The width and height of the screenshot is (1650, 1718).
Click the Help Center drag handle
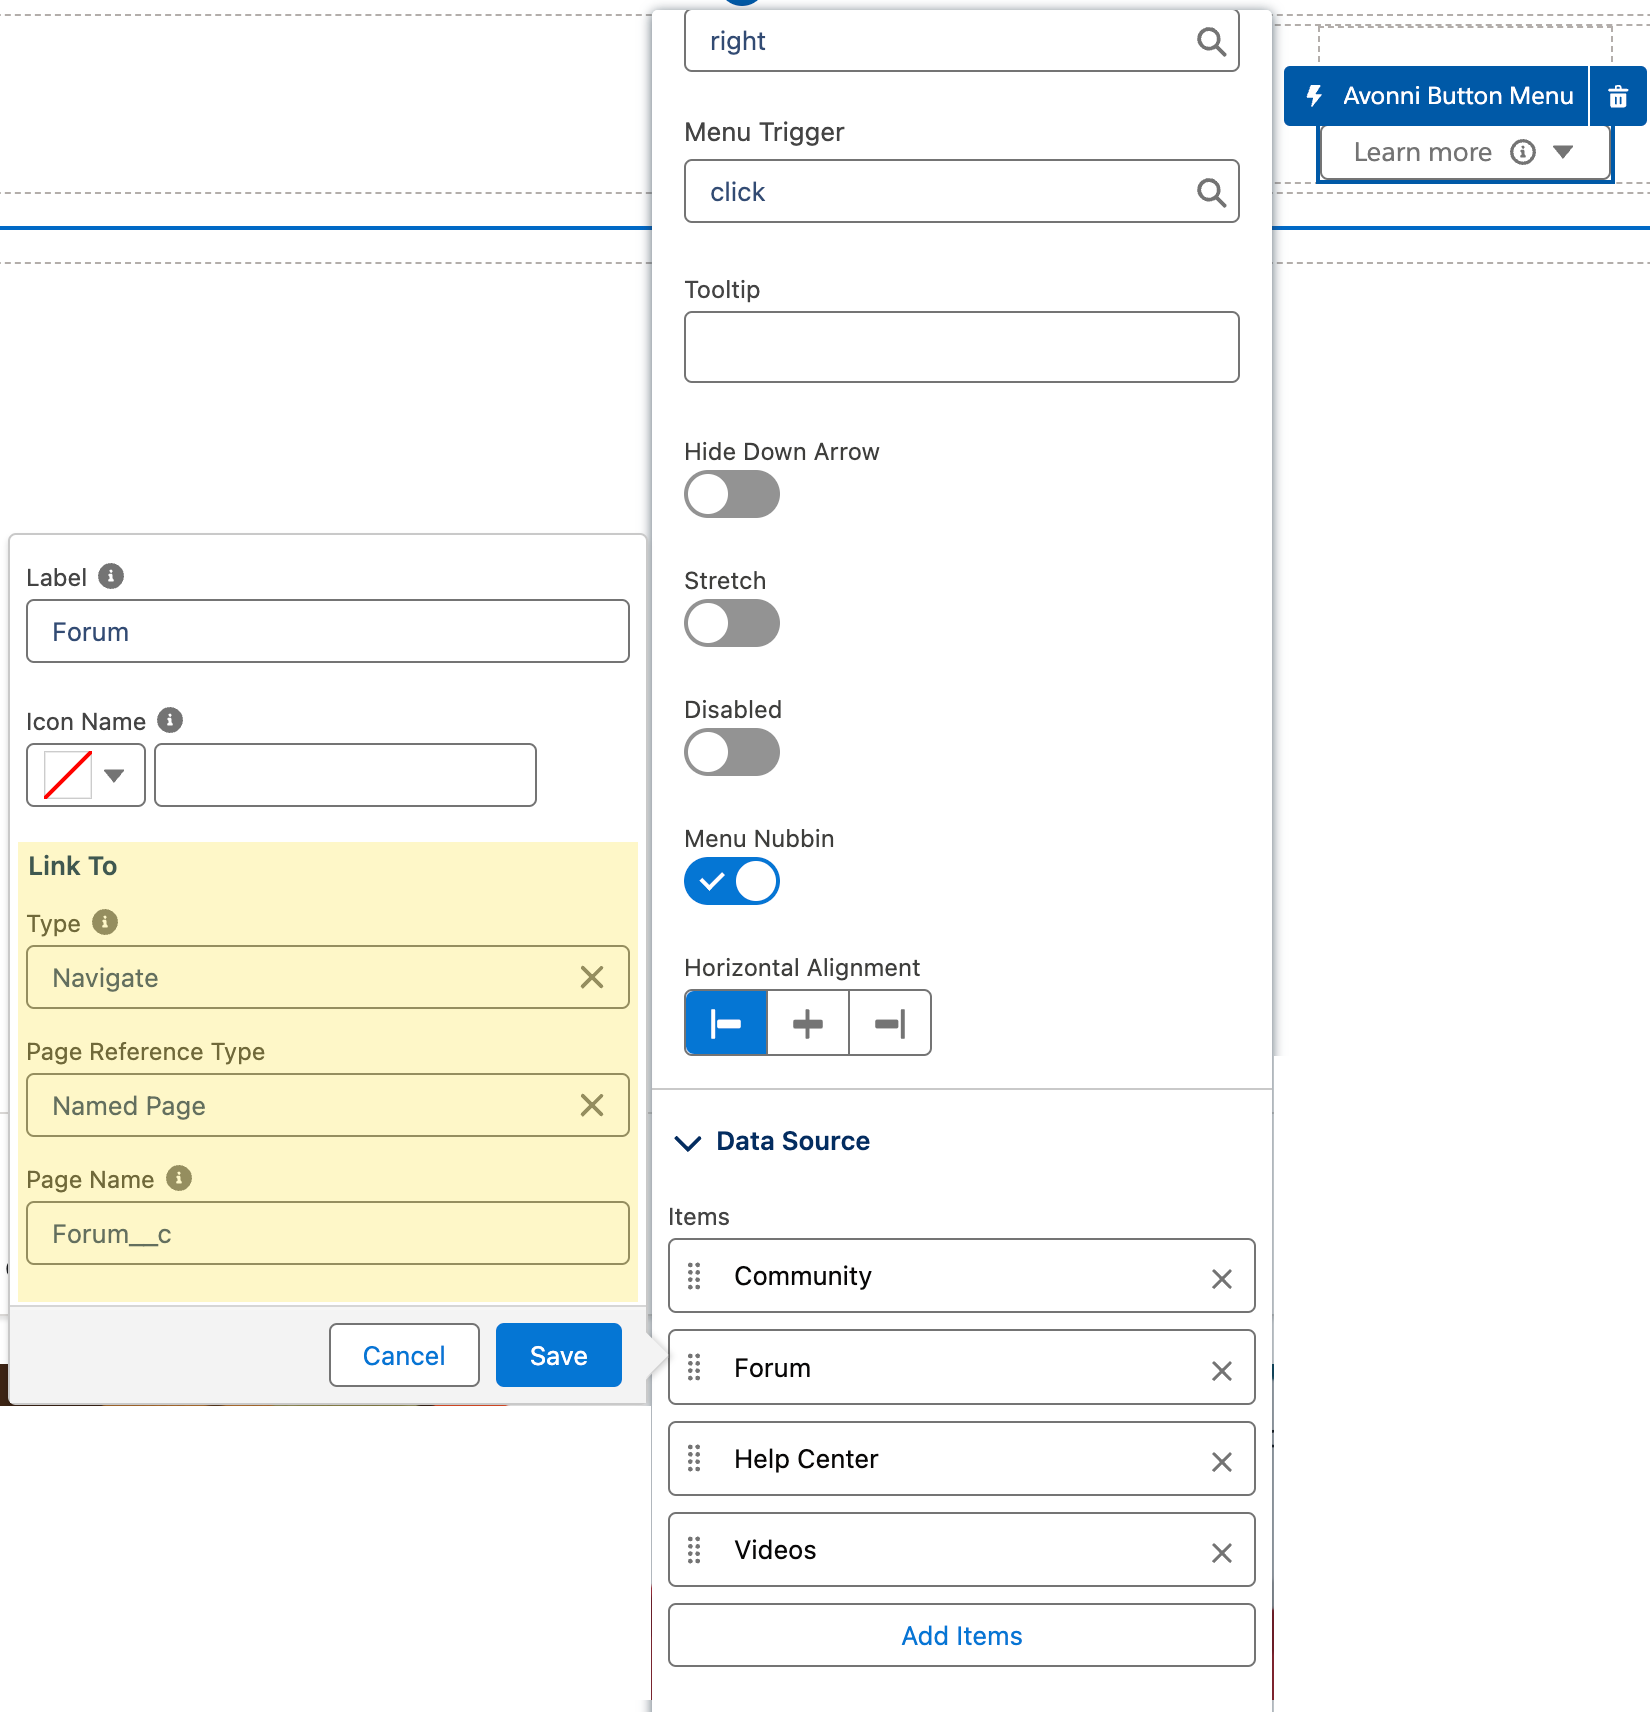click(x=694, y=1459)
